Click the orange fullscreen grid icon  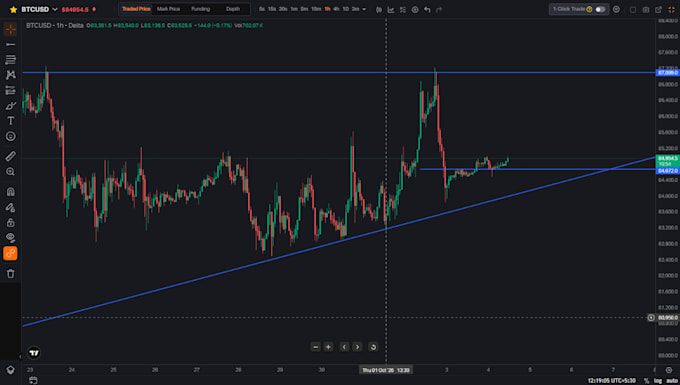[x=671, y=10]
